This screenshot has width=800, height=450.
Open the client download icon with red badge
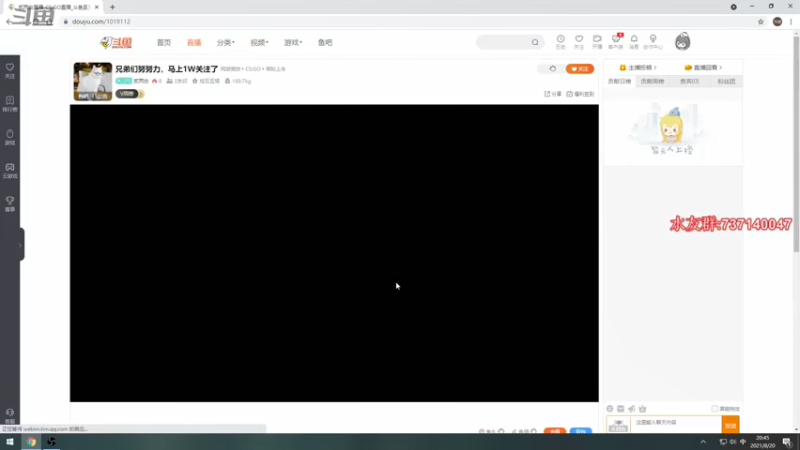coord(616,41)
